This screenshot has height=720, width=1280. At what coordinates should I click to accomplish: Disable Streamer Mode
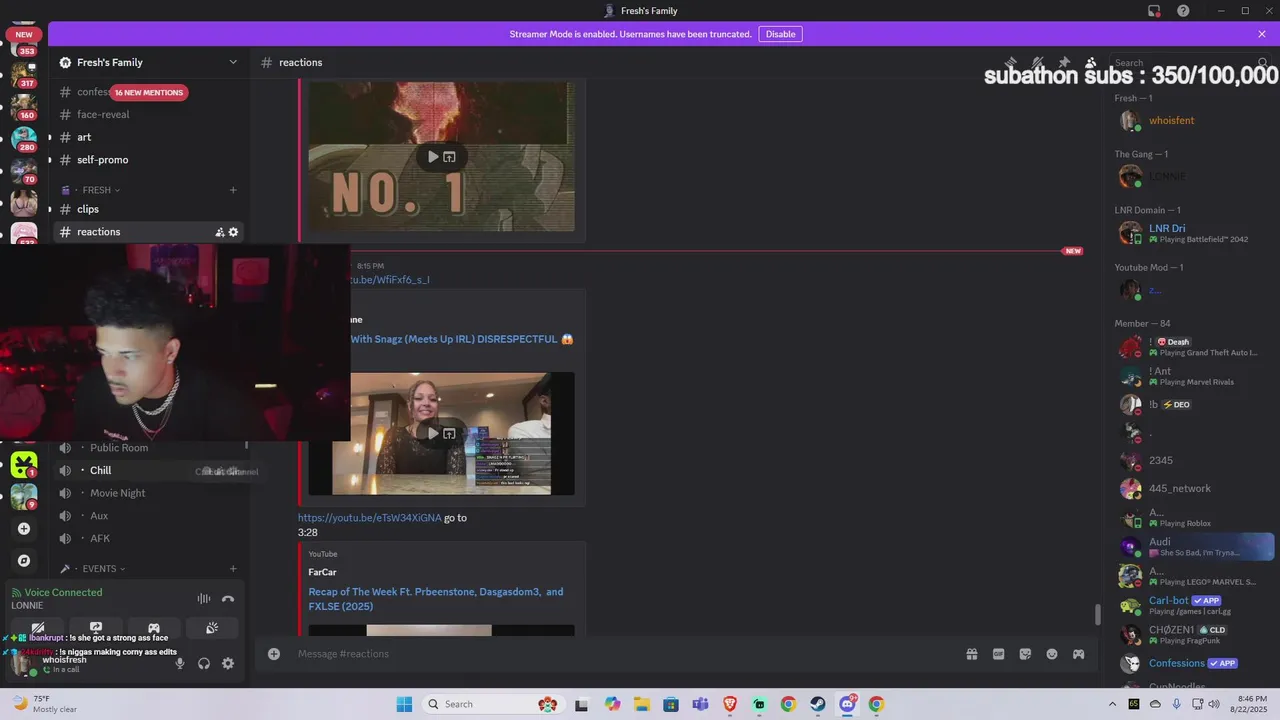[x=780, y=34]
